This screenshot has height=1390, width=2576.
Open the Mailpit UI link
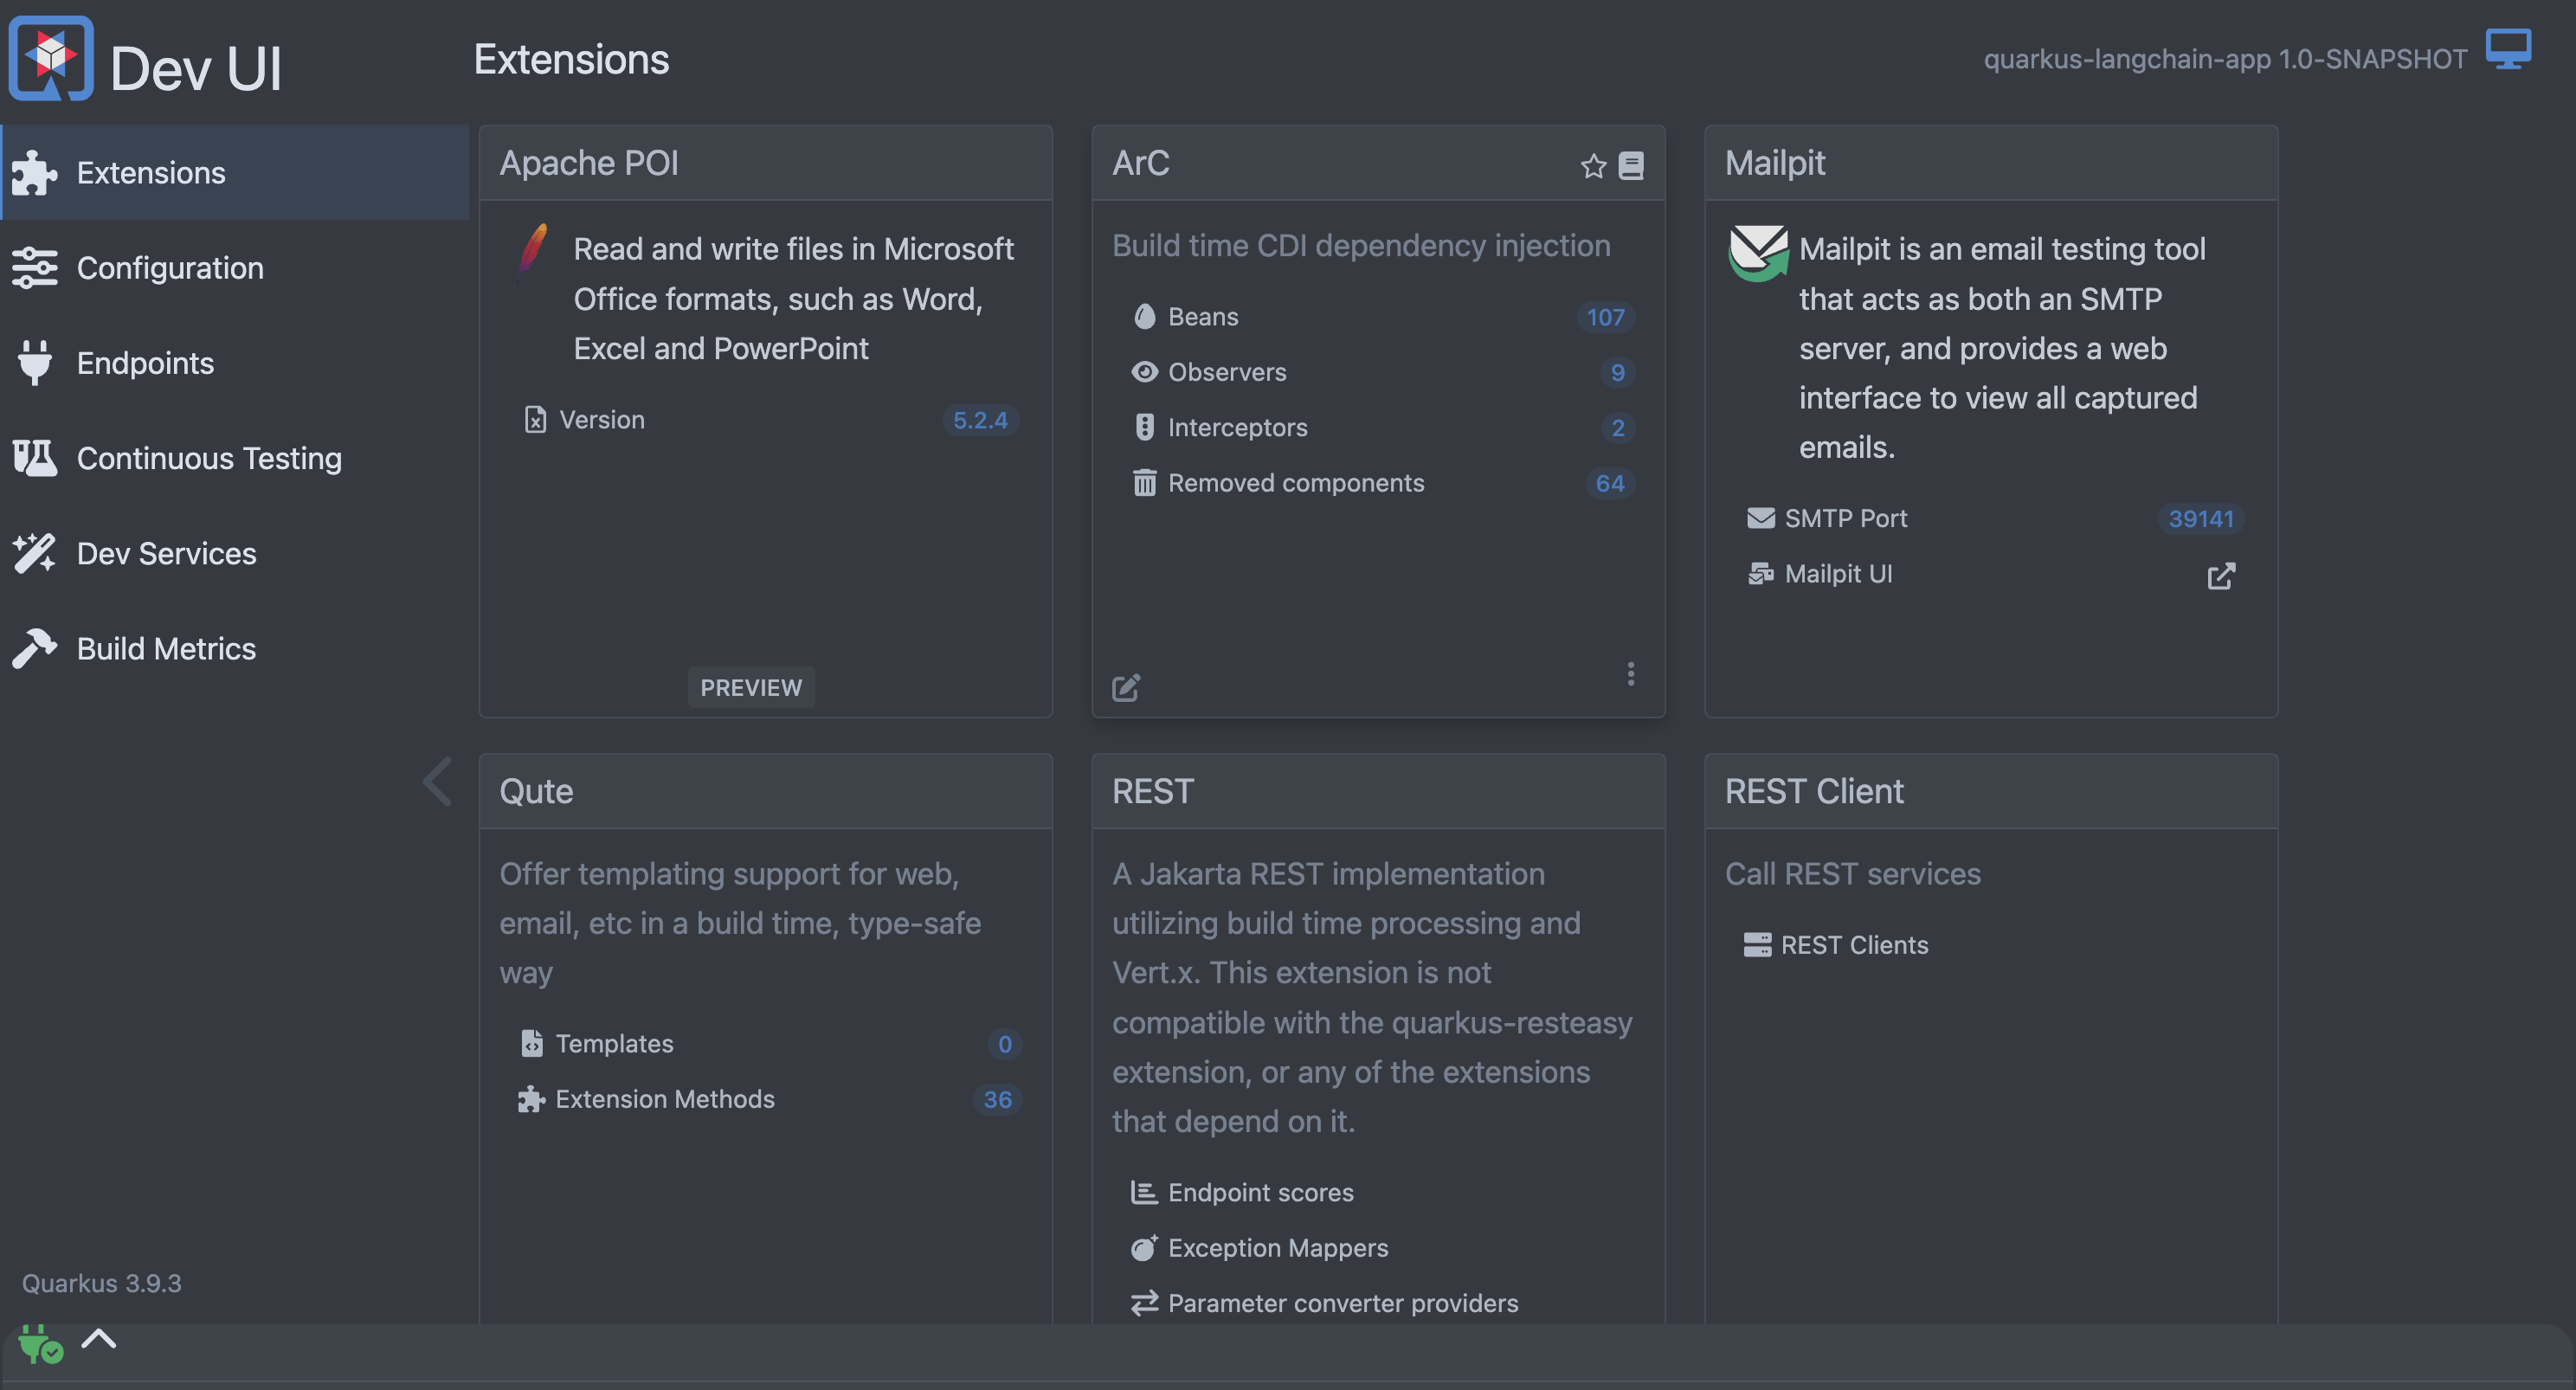coord(1838,574)
